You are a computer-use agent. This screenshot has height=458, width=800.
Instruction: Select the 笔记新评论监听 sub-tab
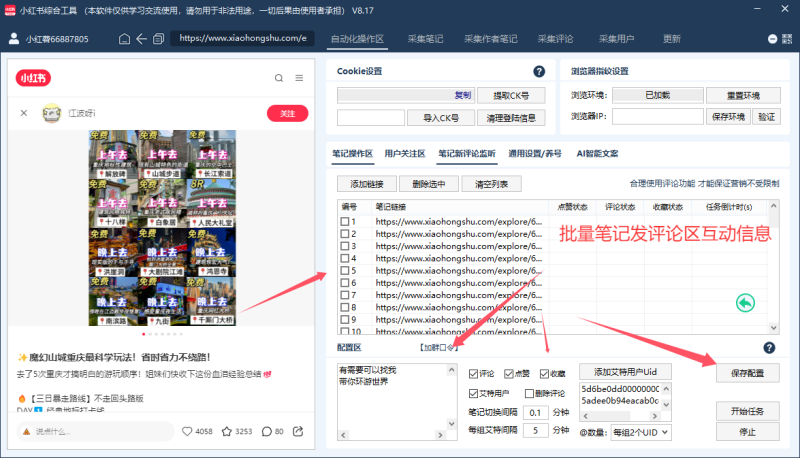(467, 154)
